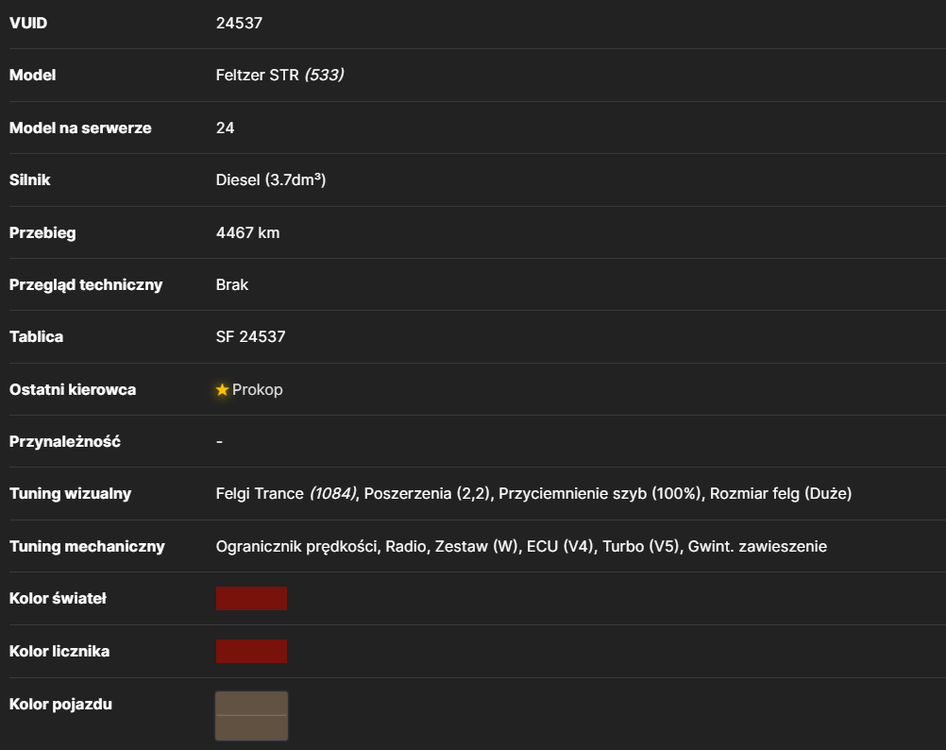Click the Kolor pojazdu label
This screenshot has height=750, width=946.
60,704
